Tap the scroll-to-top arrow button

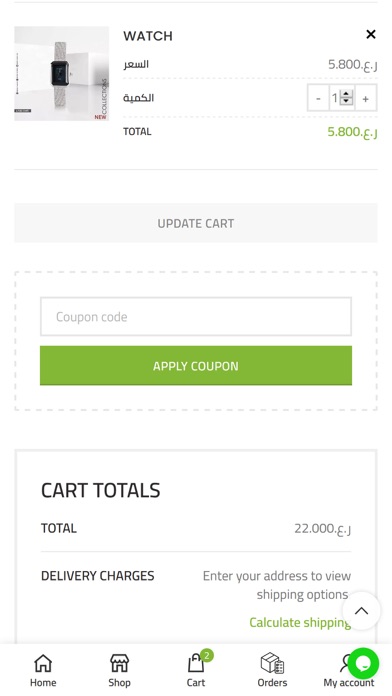tap(361, 611)
